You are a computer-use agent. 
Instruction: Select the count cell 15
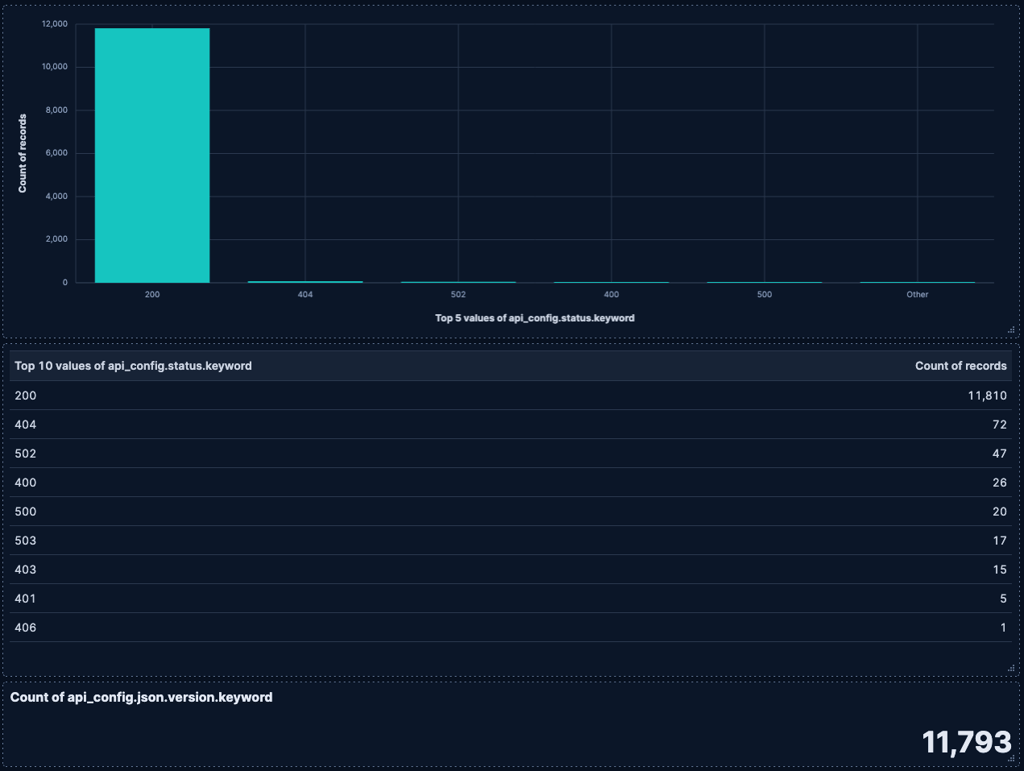(x=999, y=569)
